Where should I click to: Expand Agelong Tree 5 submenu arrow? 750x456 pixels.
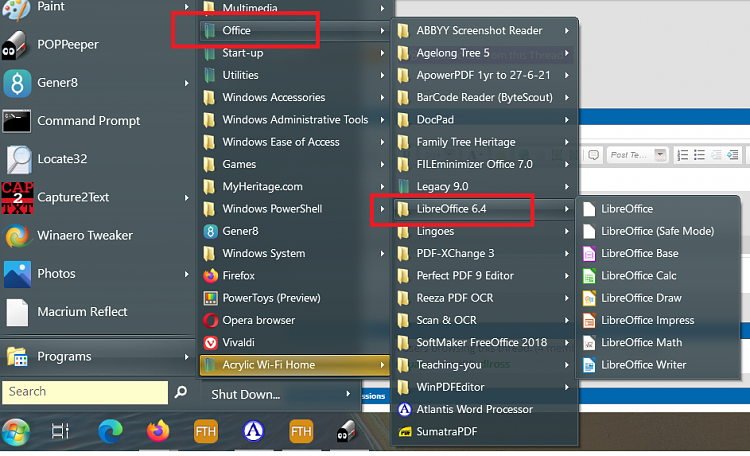pyautogui.click(x=567, y=53)
